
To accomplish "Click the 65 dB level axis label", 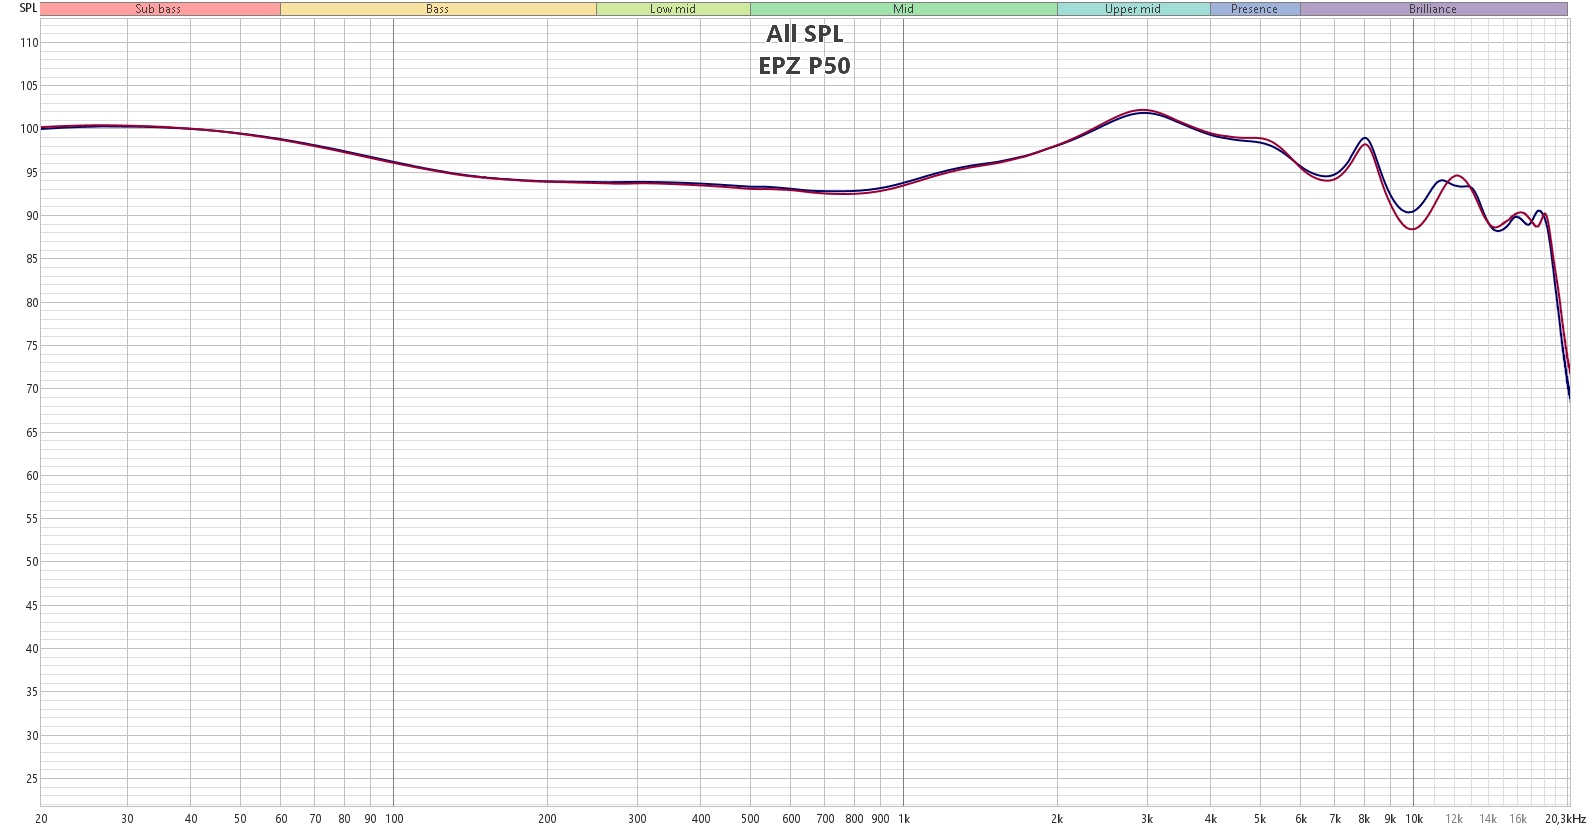I will pyautogui.click(x=32, y=433).
